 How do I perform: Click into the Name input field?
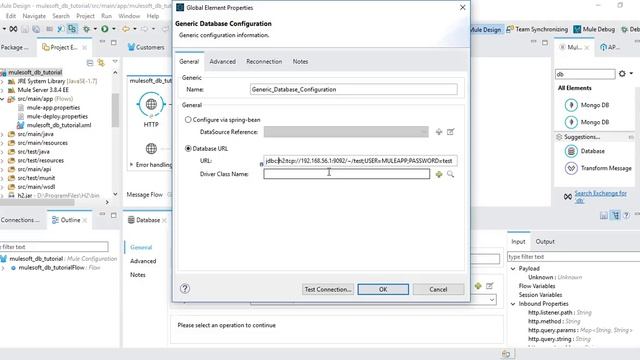[x=353, y=89]
